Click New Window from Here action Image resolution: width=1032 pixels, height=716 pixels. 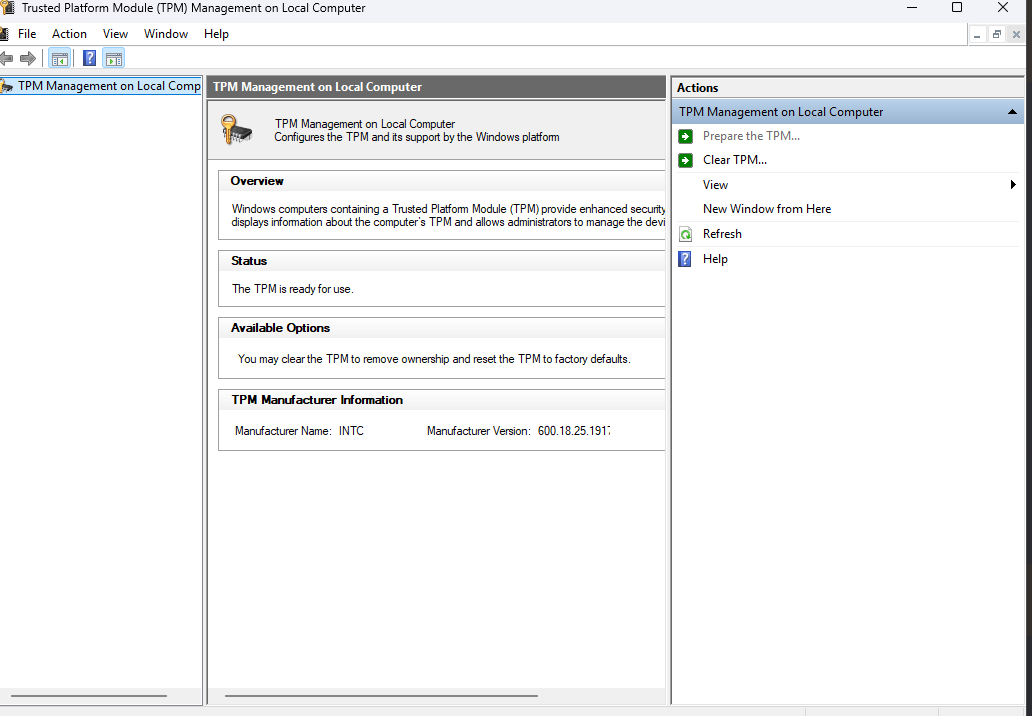[767, 209]
